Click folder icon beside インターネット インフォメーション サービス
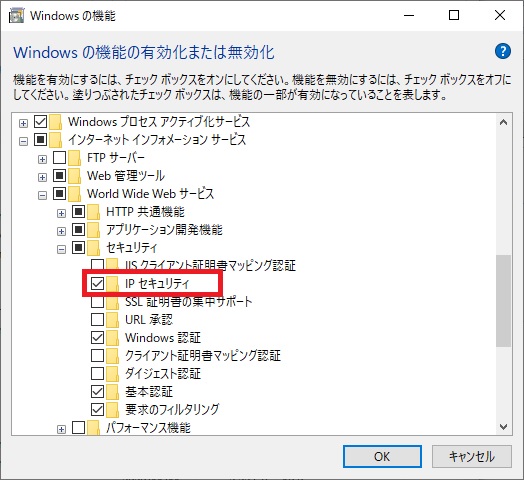The width and height of the screenshot is (524, 480). pos(55,140)
